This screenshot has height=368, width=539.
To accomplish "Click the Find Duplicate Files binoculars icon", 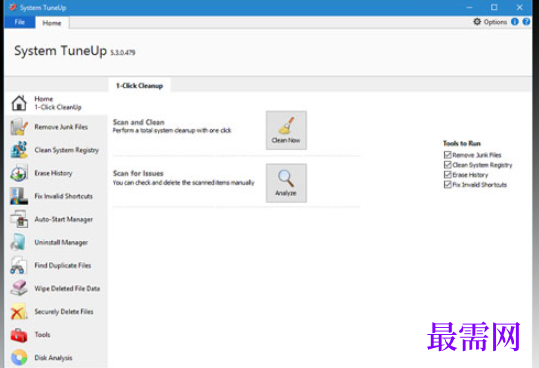I will click(x=19, y=265).
